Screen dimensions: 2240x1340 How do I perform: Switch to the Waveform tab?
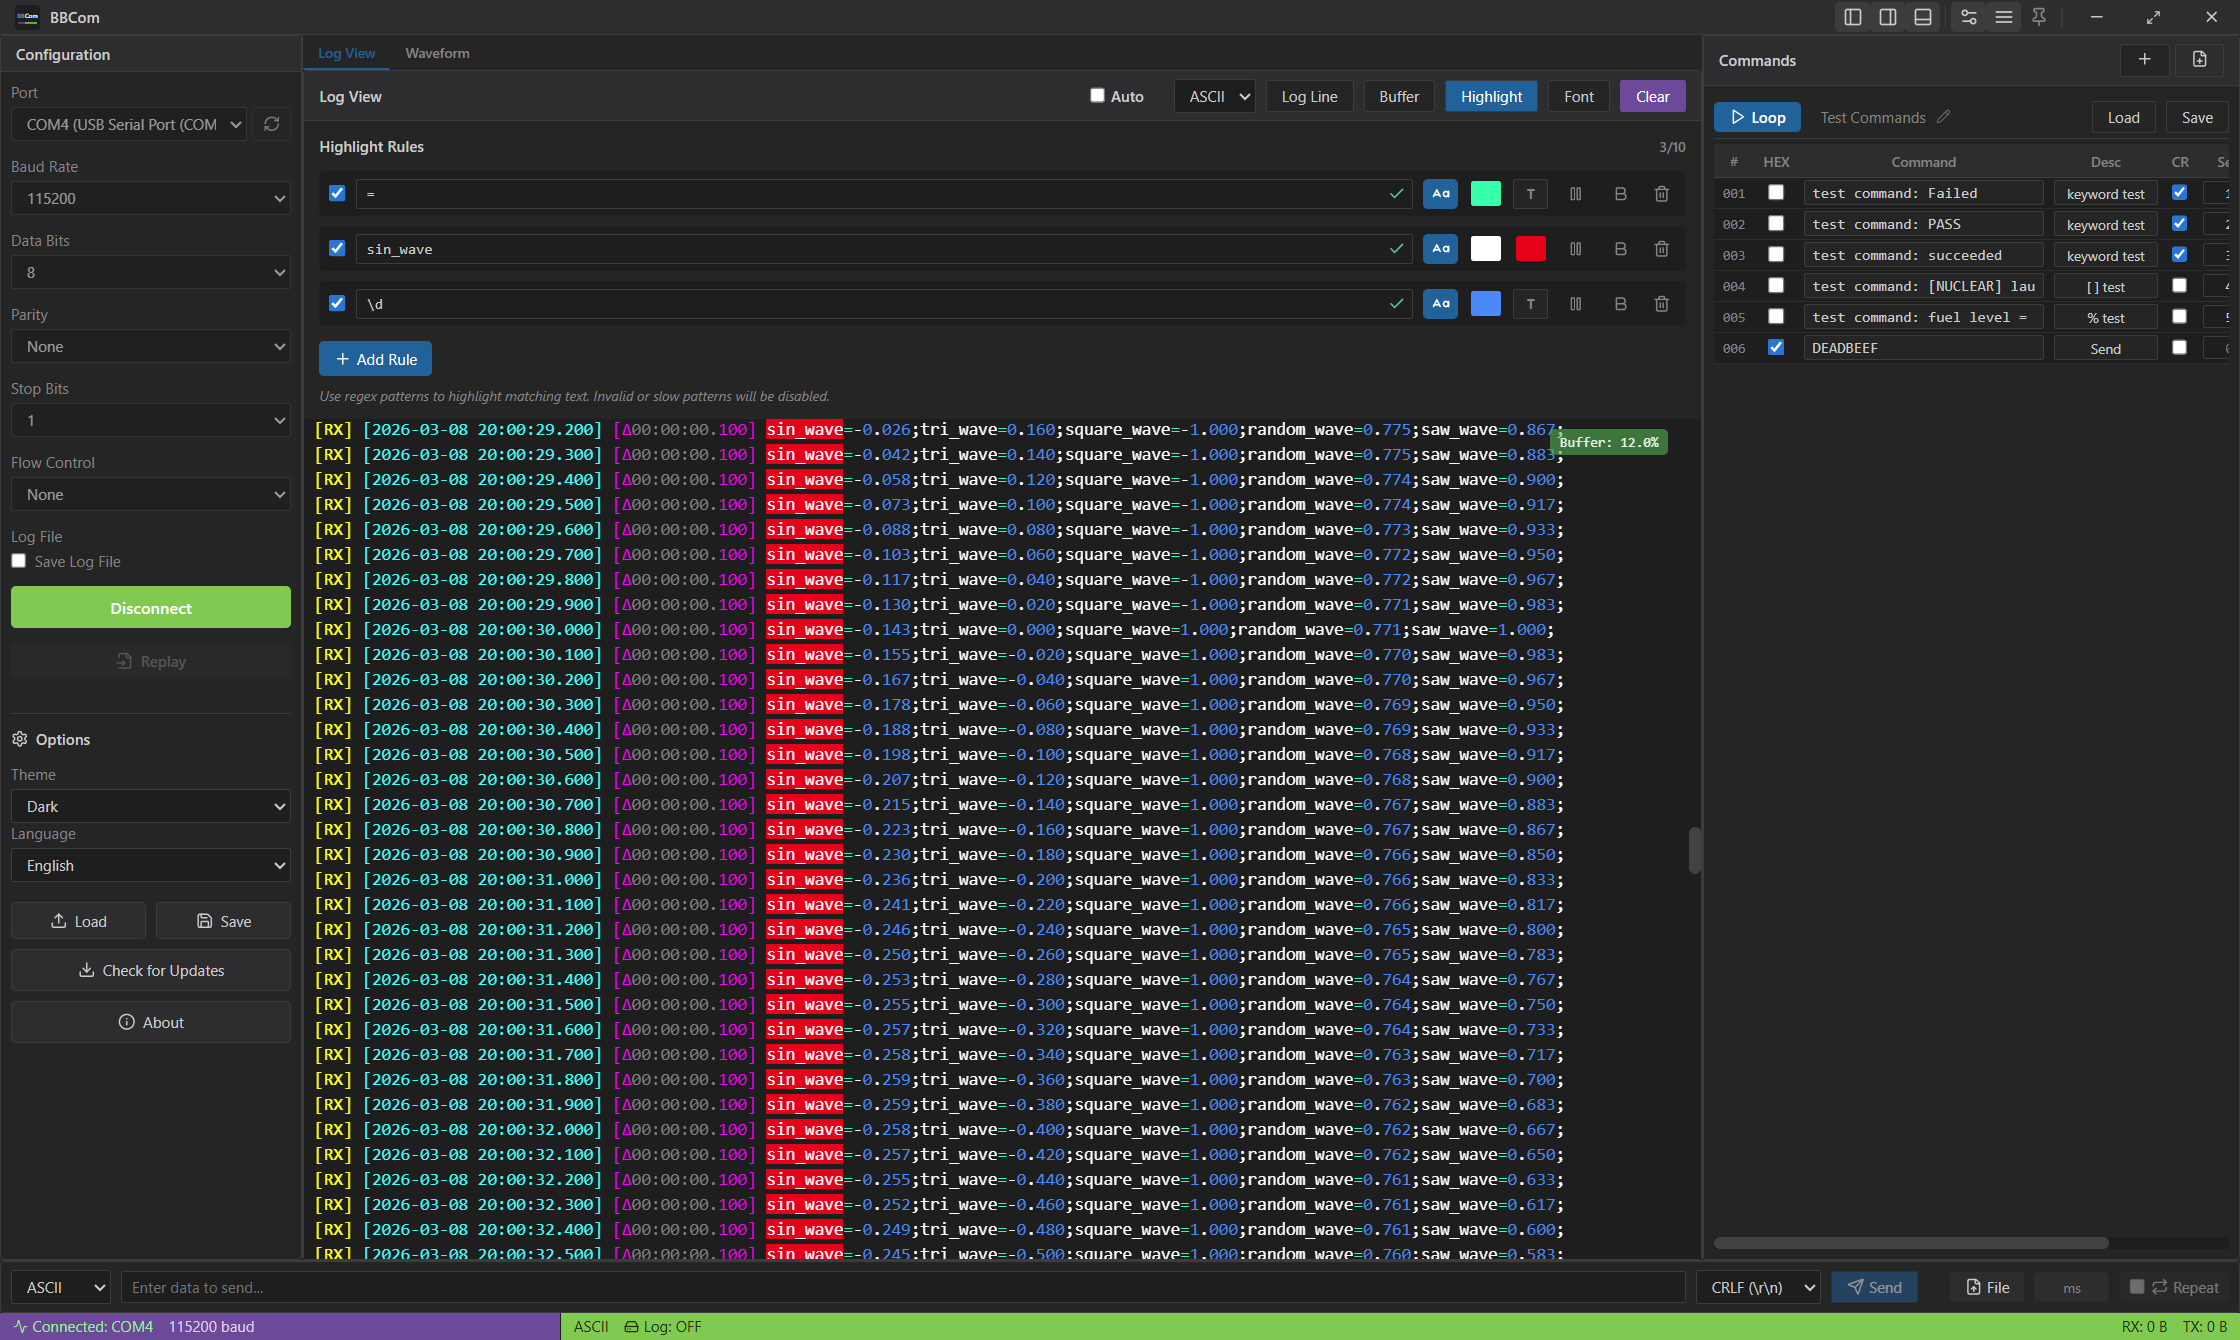[x=437, y=53]
